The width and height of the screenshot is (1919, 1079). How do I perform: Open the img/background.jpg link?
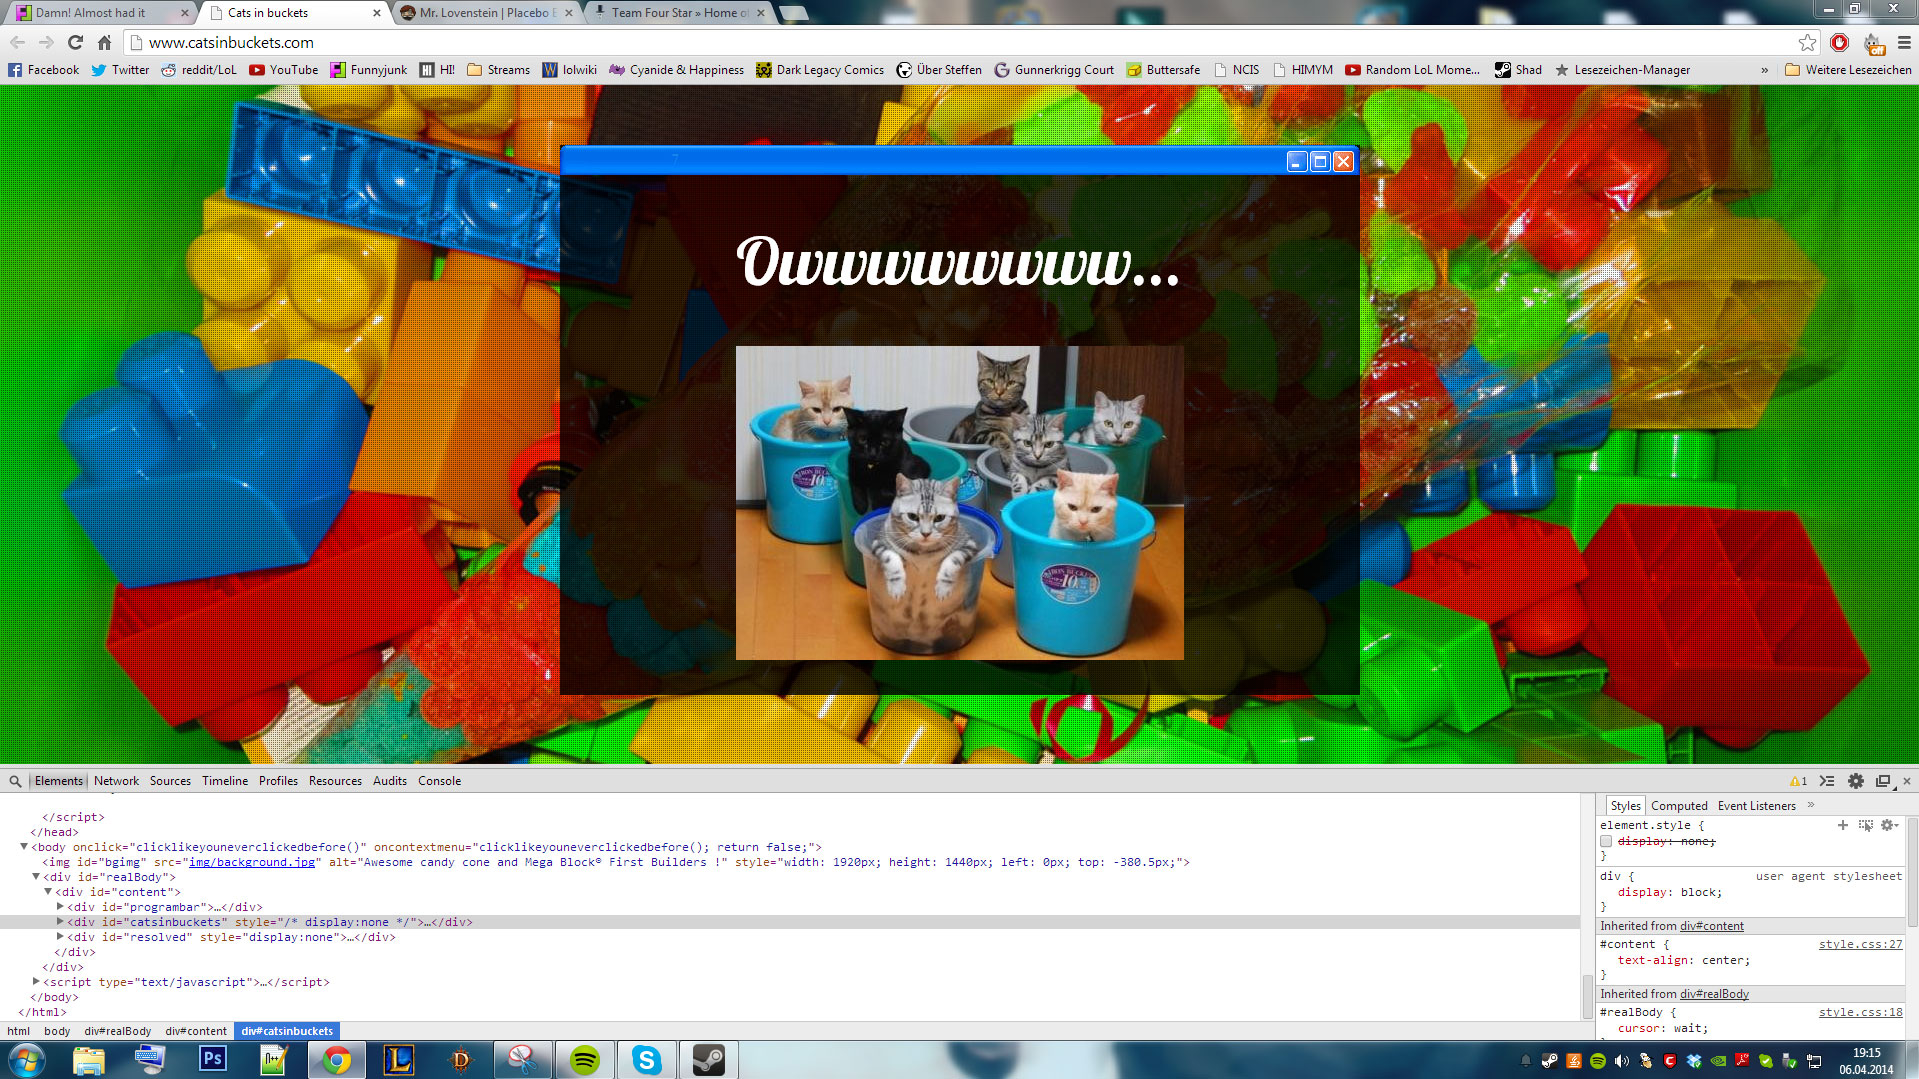[252, 862]
